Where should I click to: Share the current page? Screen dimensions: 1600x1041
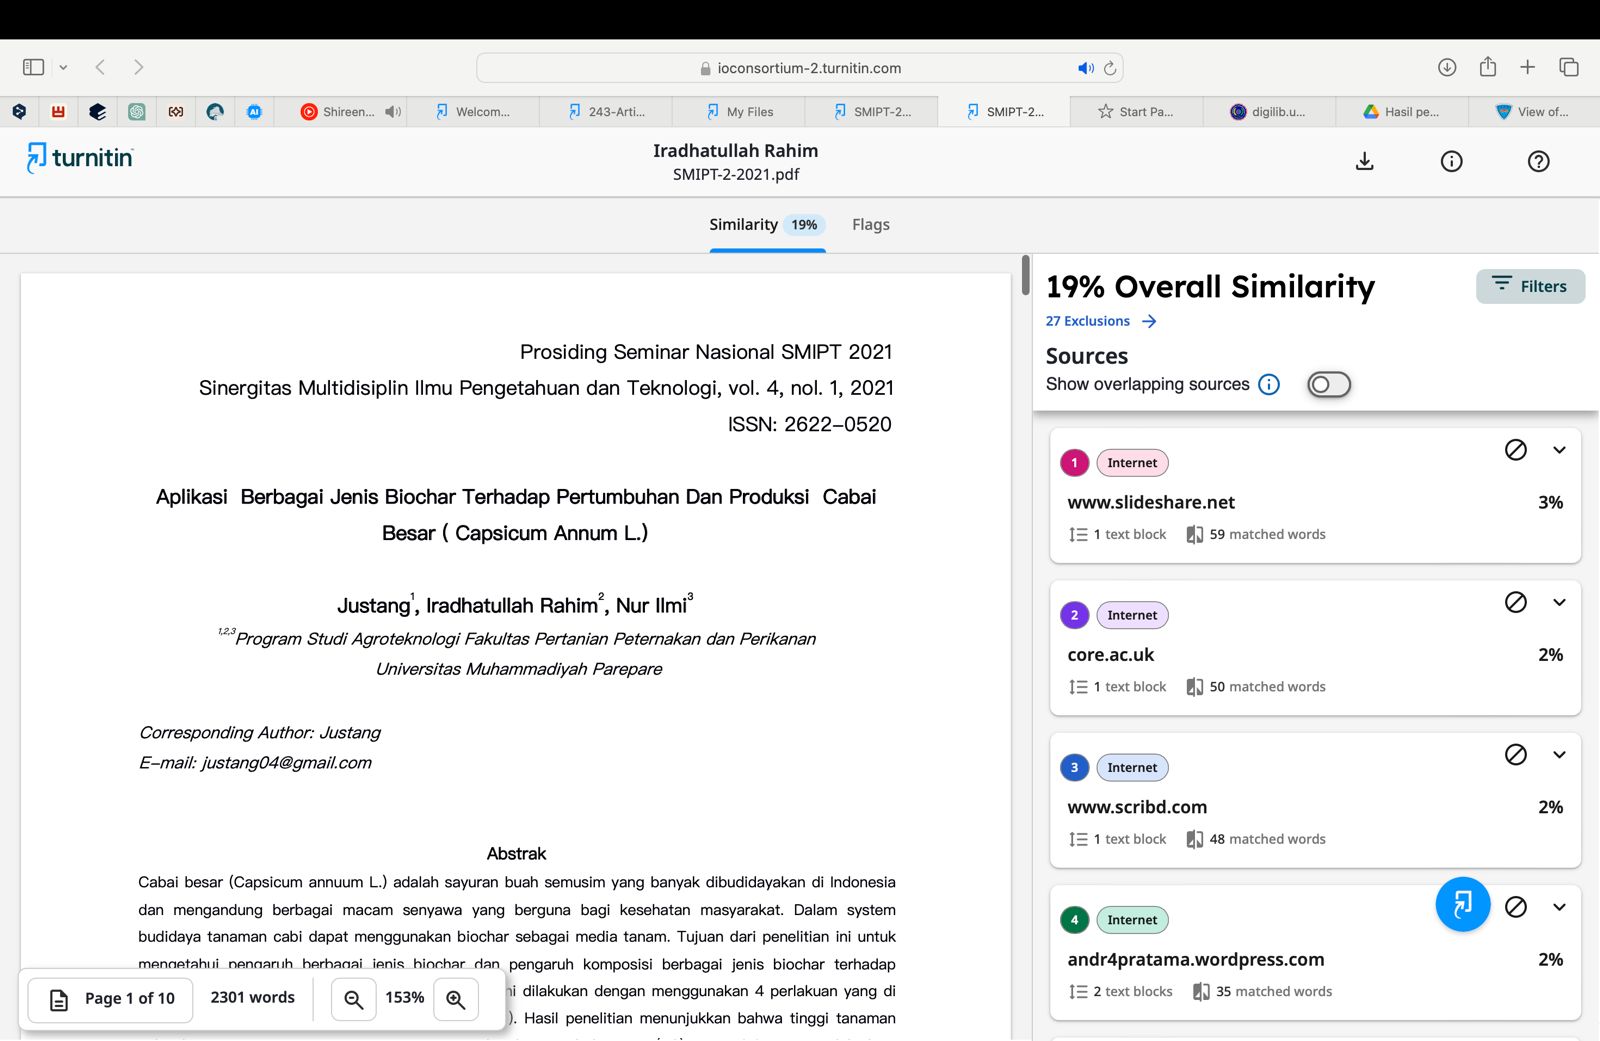pyautogui.click(x=1488, y=66)
